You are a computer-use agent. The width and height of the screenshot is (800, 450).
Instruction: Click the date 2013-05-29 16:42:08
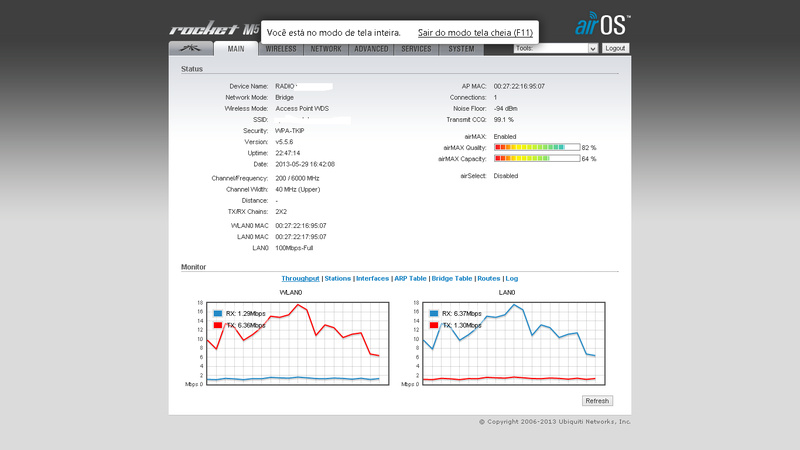[x=305, y=165]
